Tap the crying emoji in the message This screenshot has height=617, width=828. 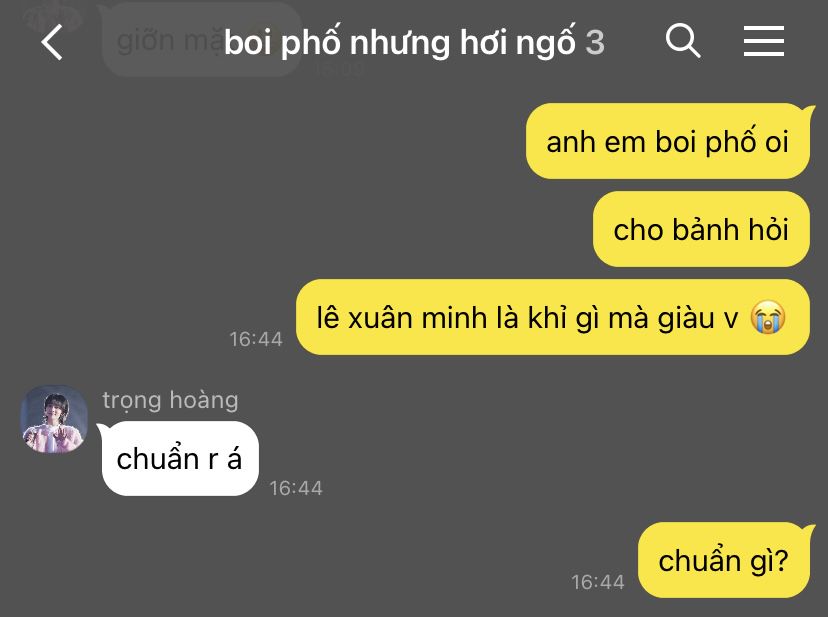pos(768,317)
